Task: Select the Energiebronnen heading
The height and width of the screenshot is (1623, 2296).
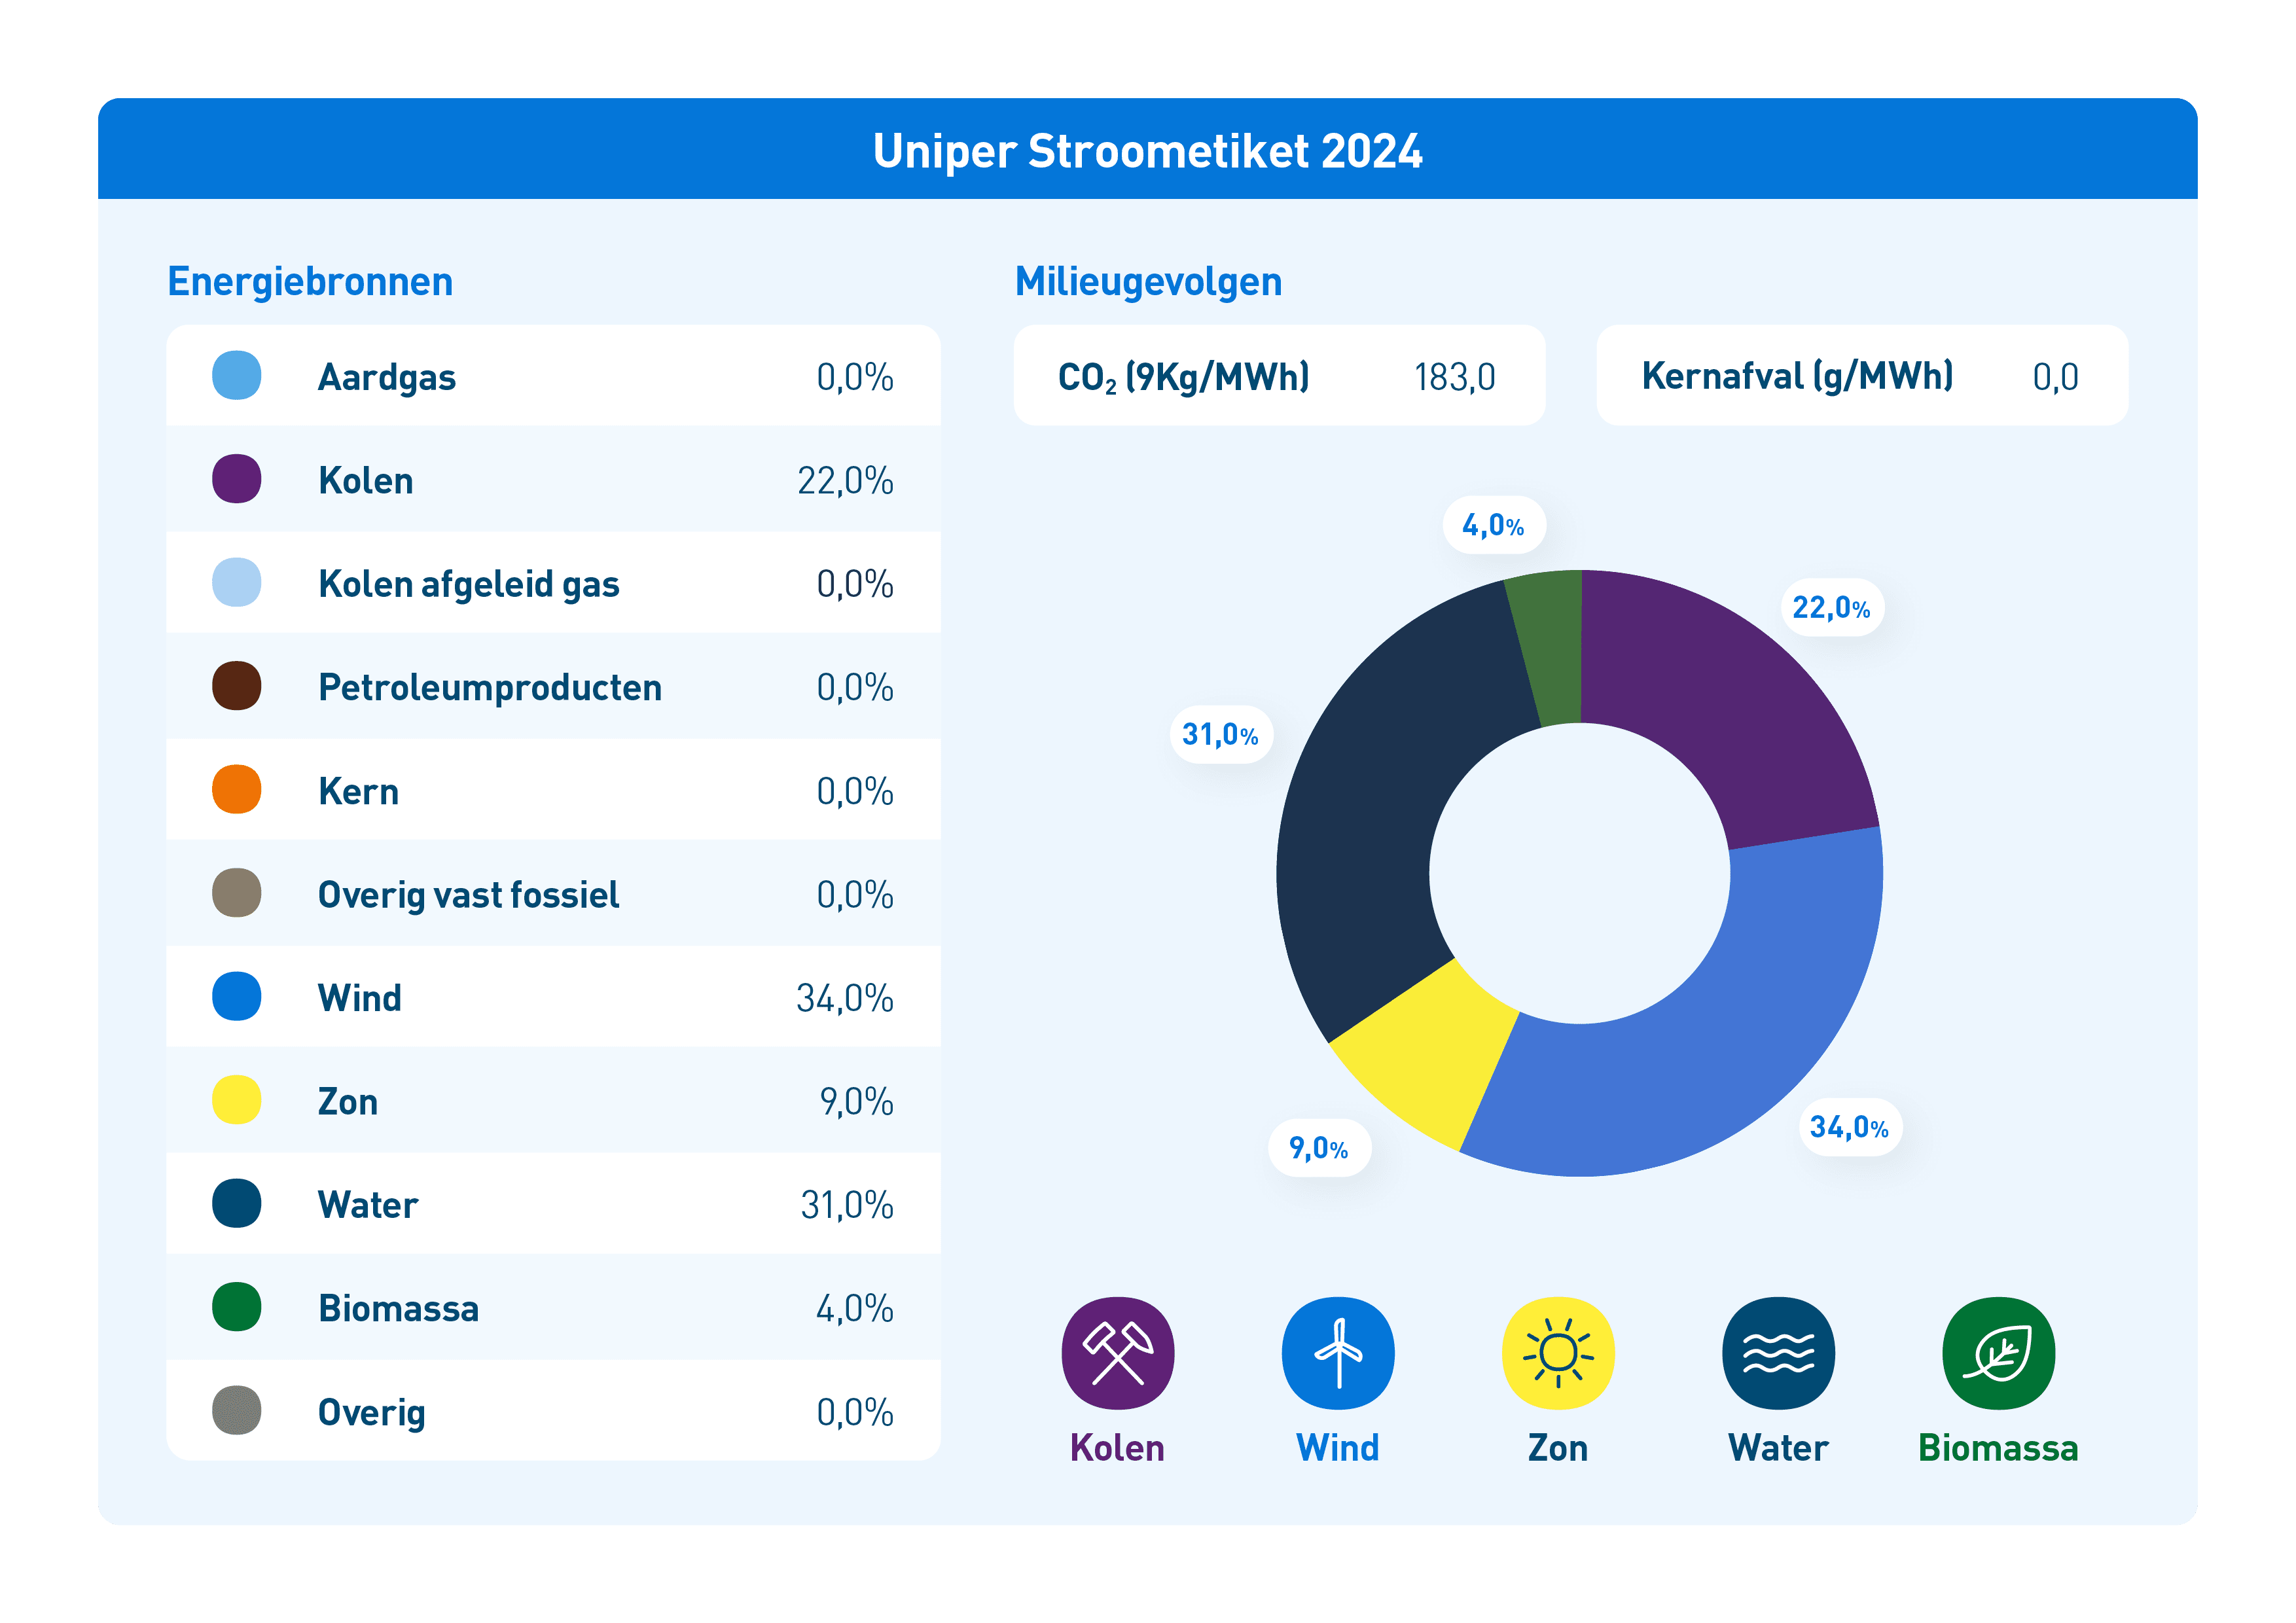Action: point(310,282)
